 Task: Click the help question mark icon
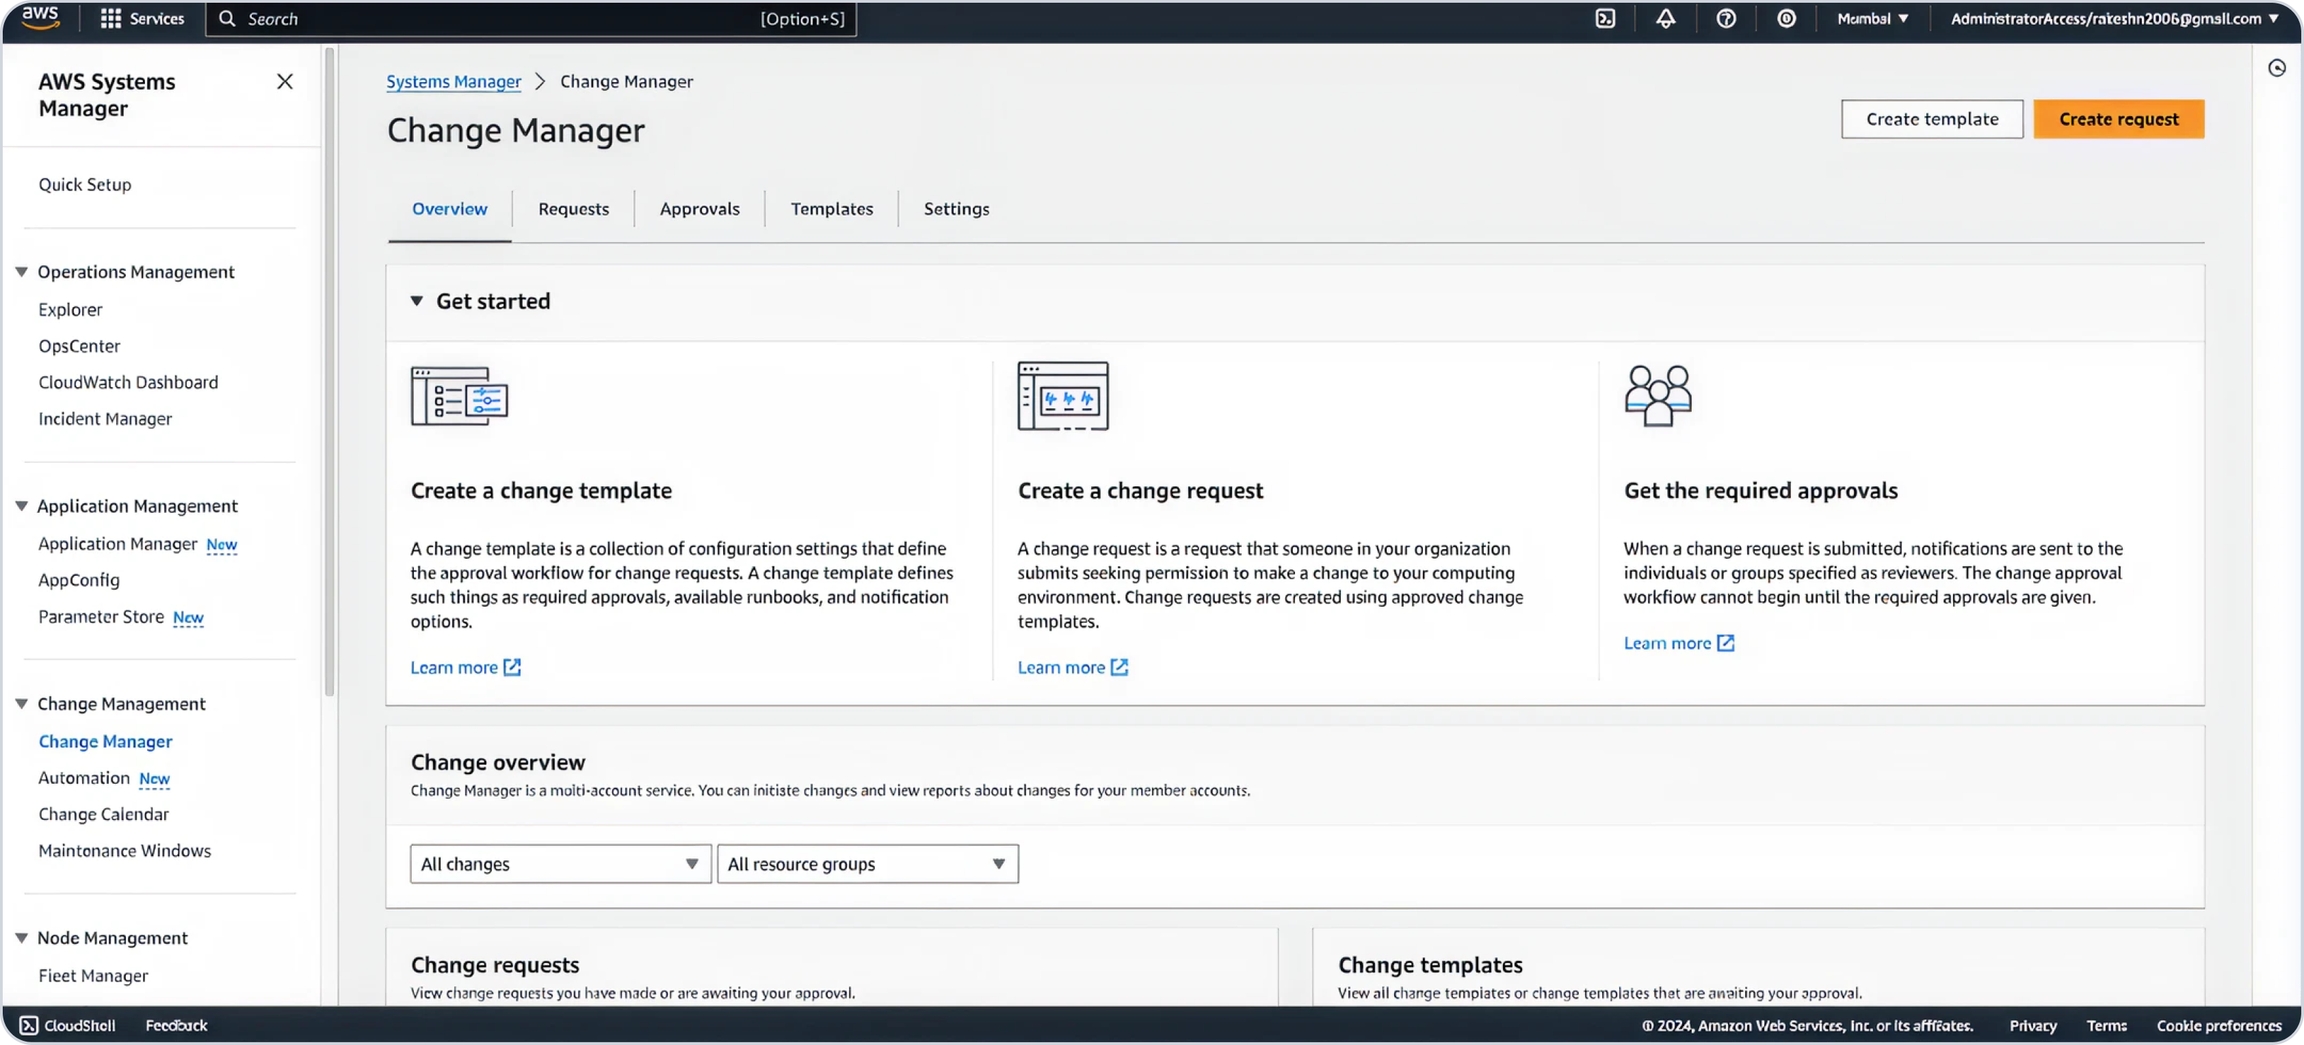pyautogui.click(x=1726, y=19)
